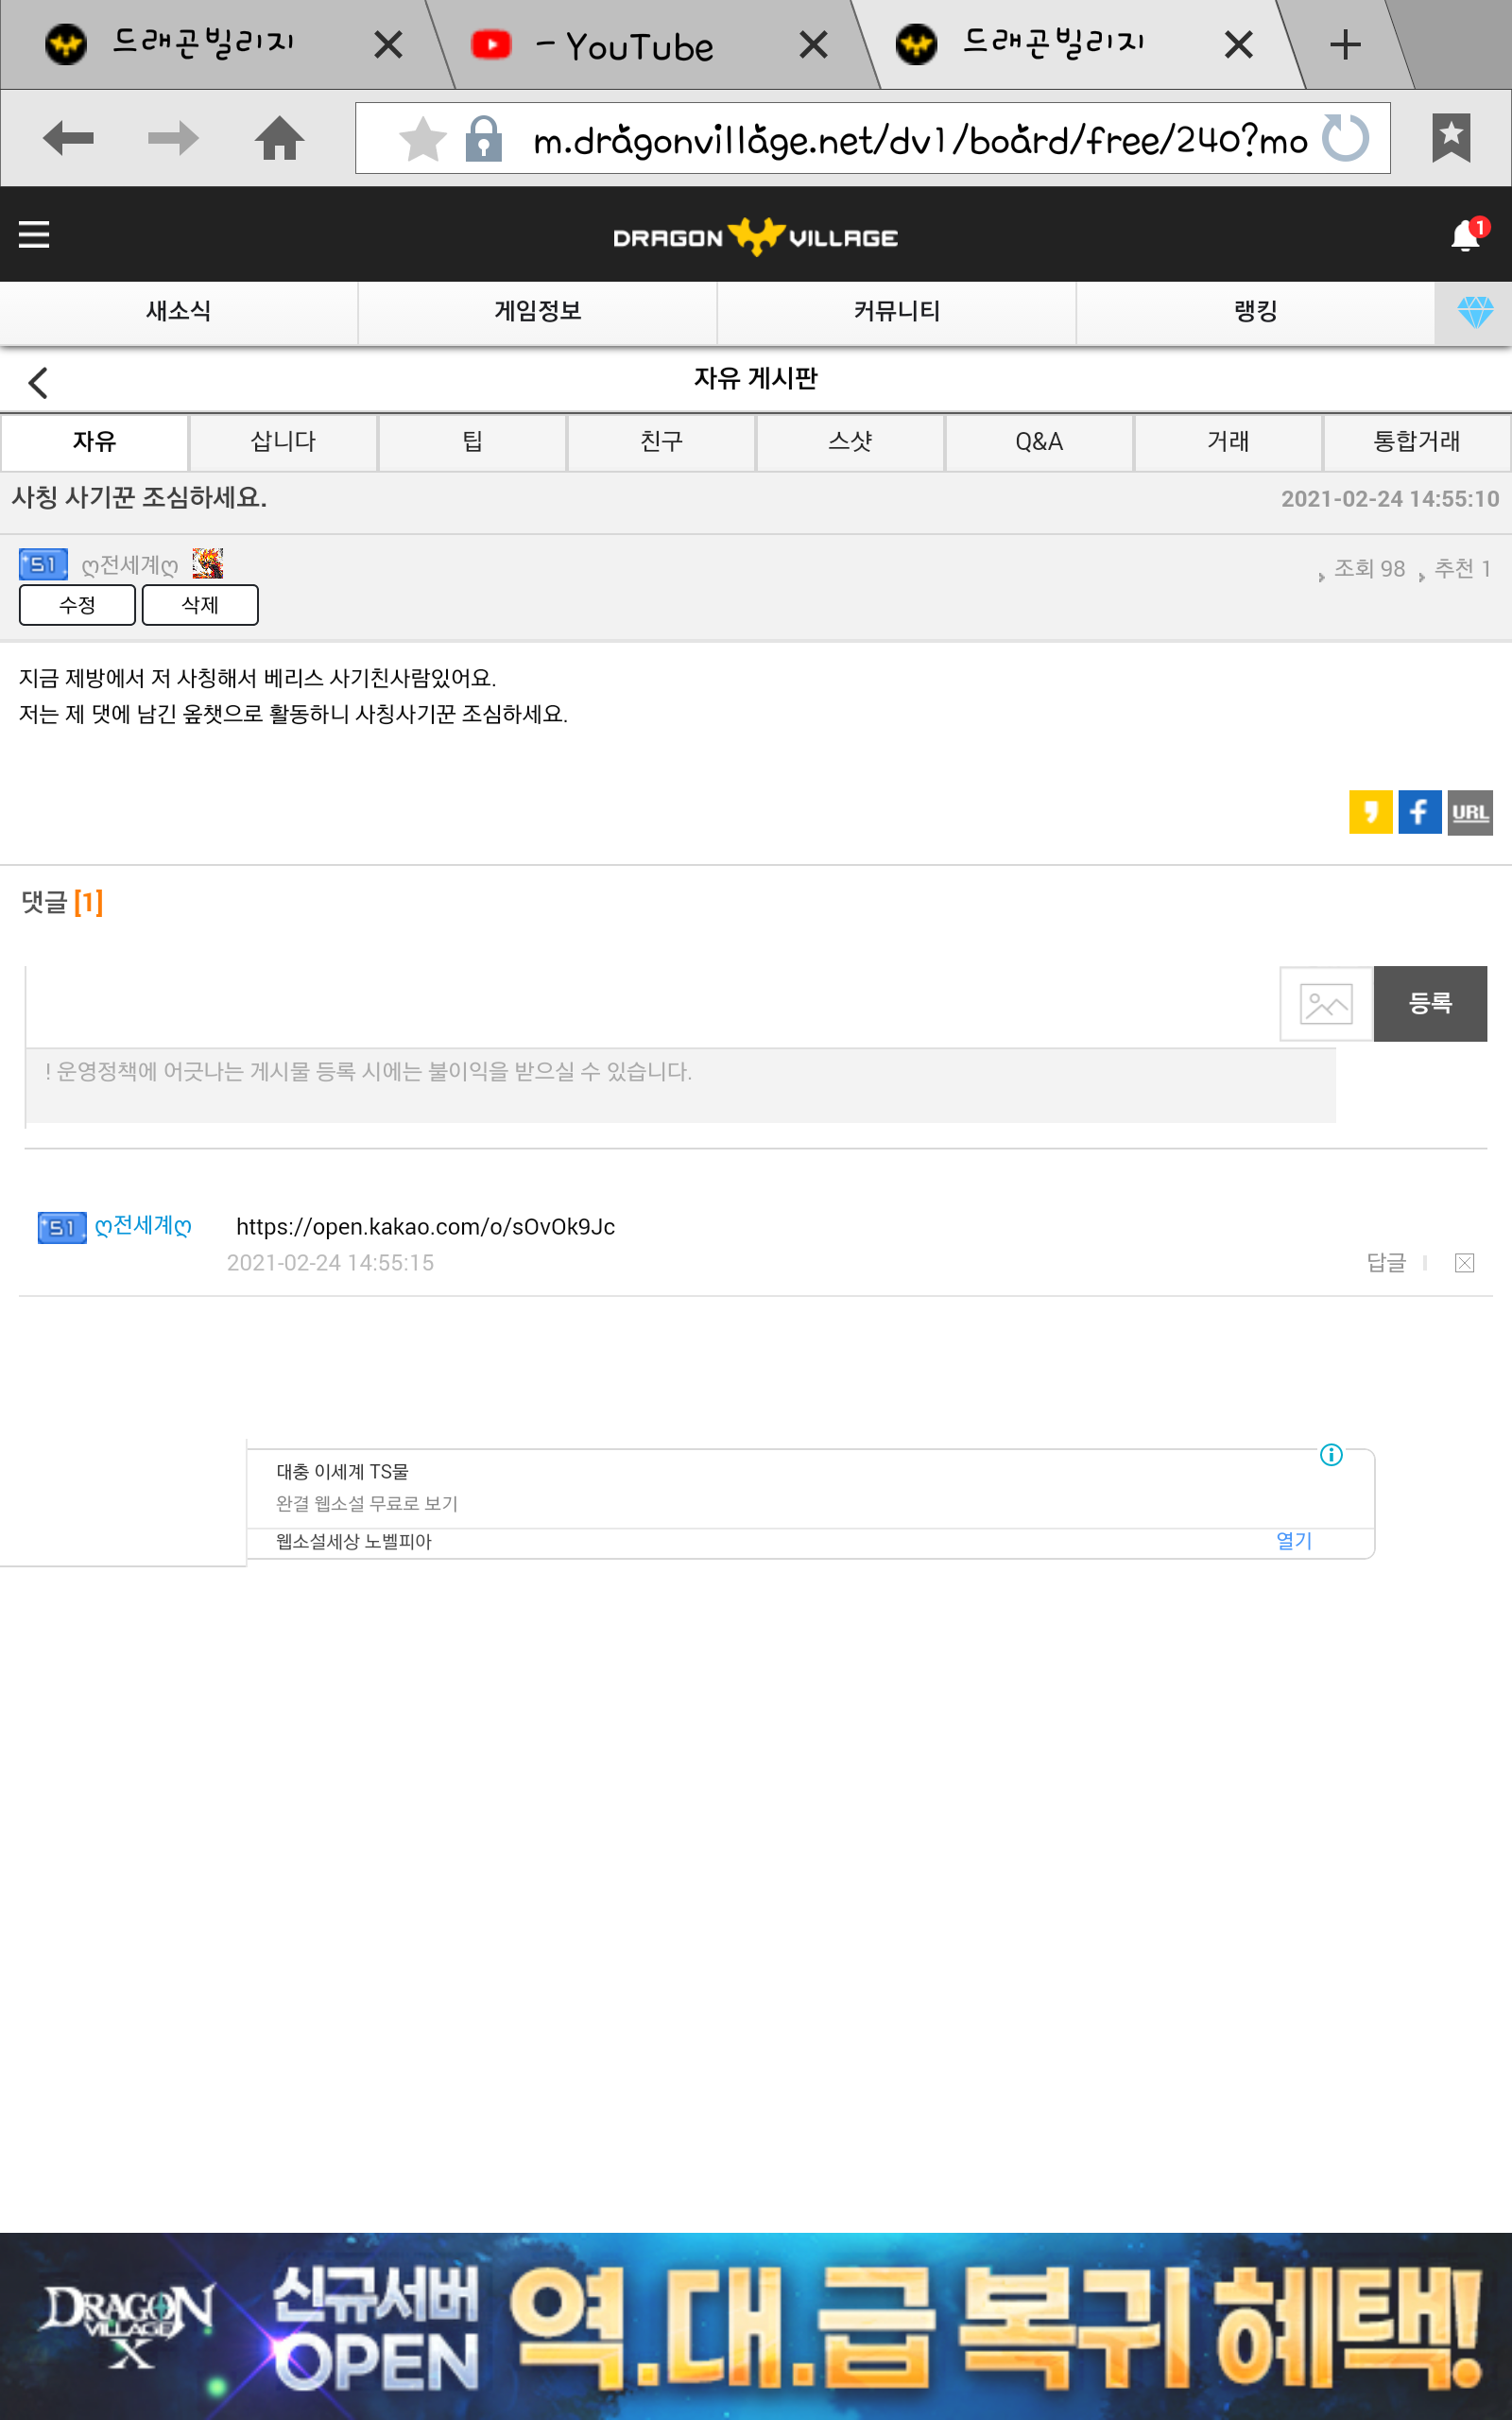Copy the post URL icon
Viewport: 1512px width, 2420px height.
tap(1469, 812)
